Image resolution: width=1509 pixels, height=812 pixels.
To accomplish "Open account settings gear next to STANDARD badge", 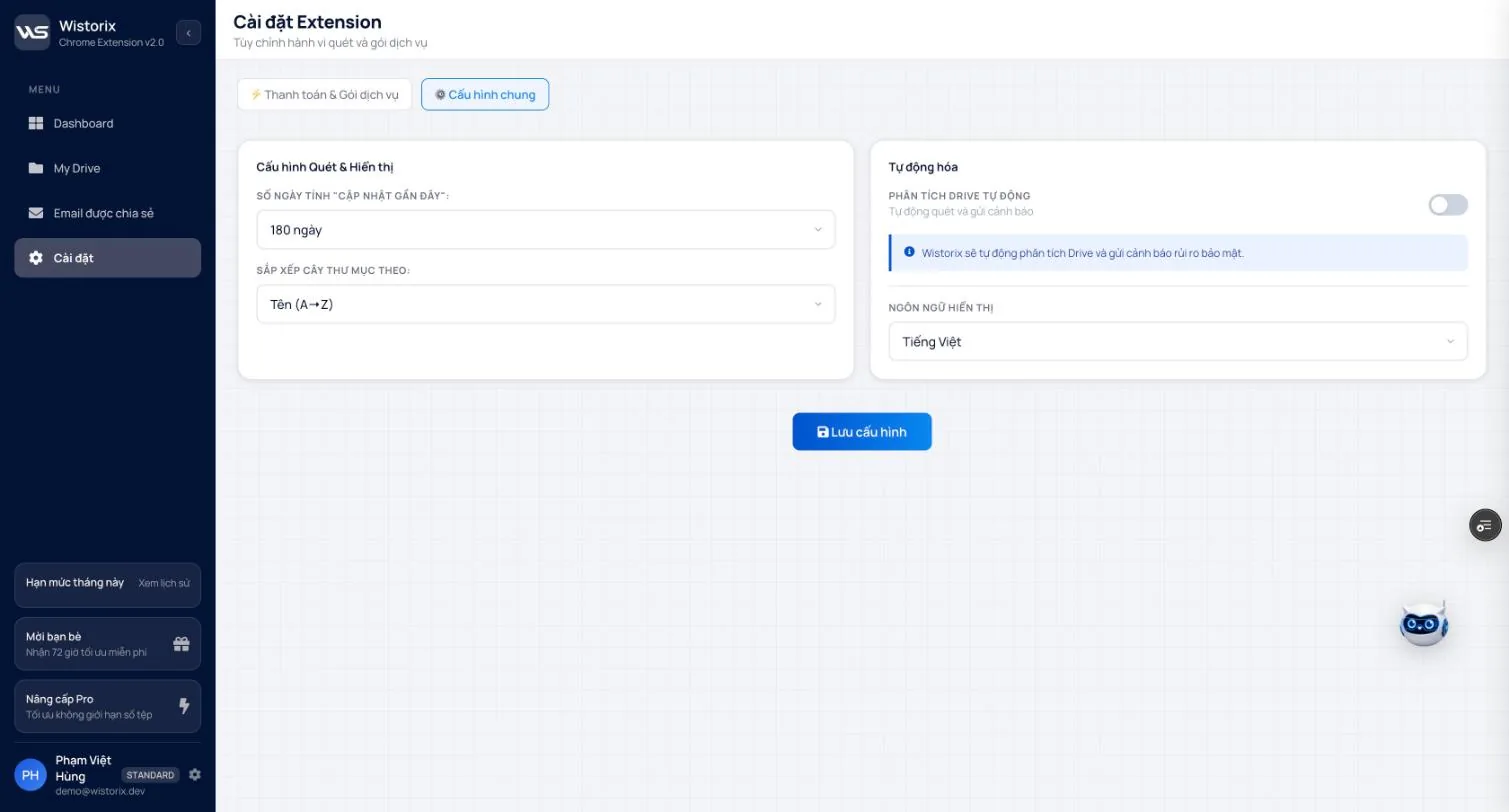I will pyautogui.click(x=195, y=775).
